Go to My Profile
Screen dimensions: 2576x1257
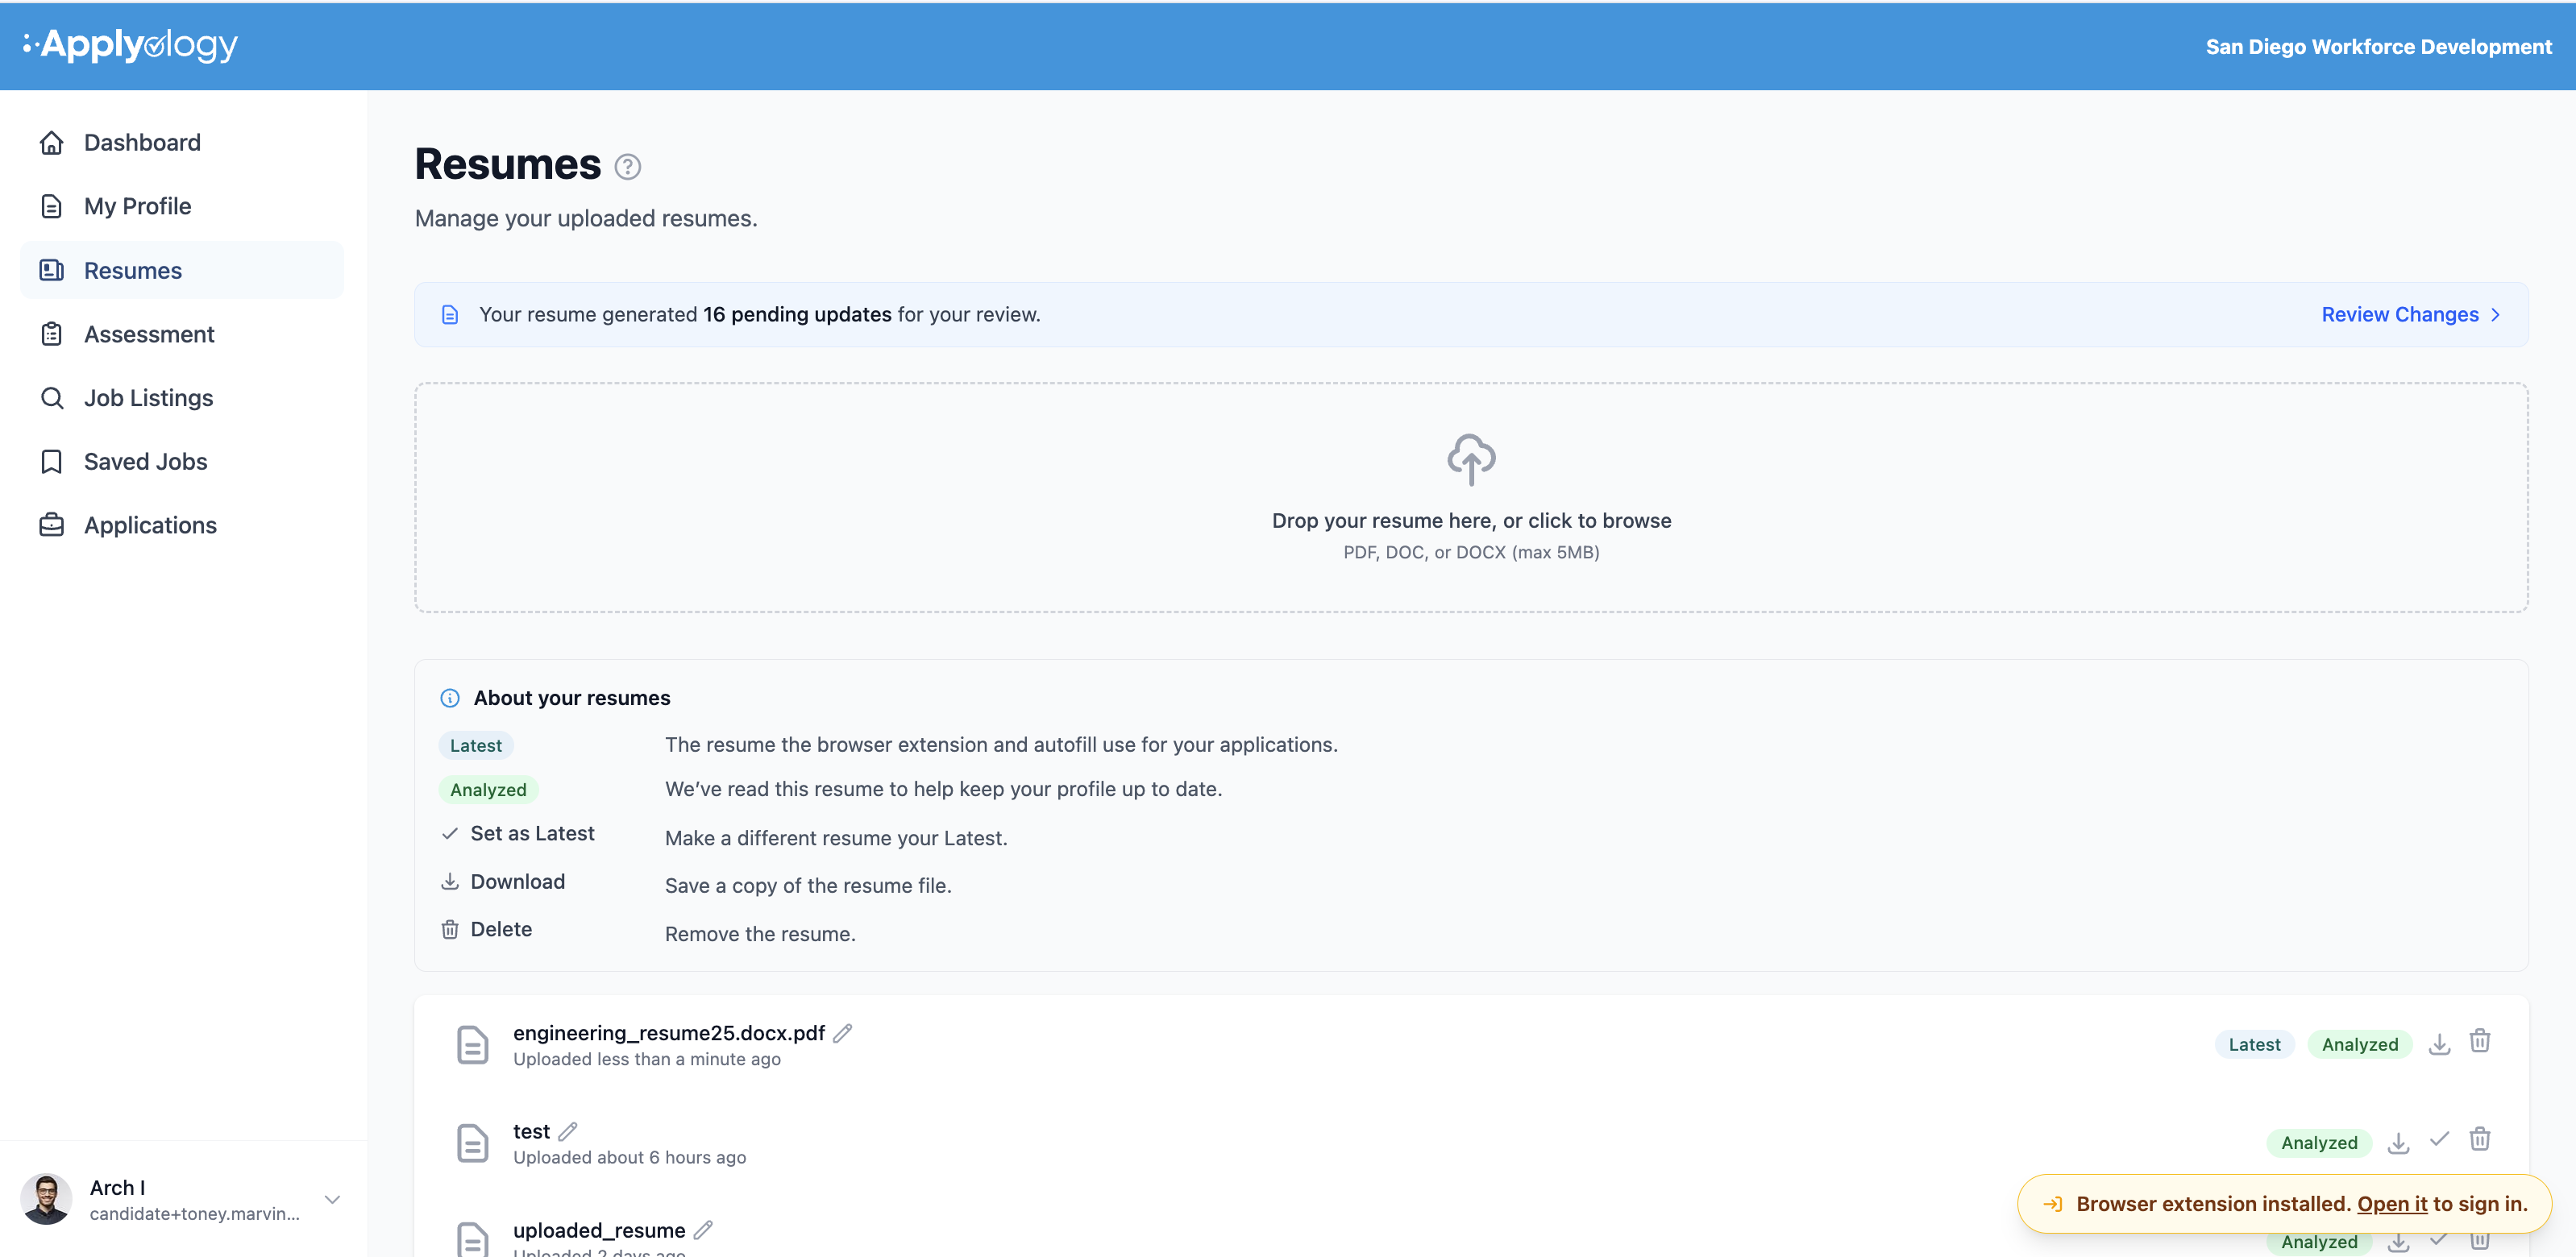[182, 206]
